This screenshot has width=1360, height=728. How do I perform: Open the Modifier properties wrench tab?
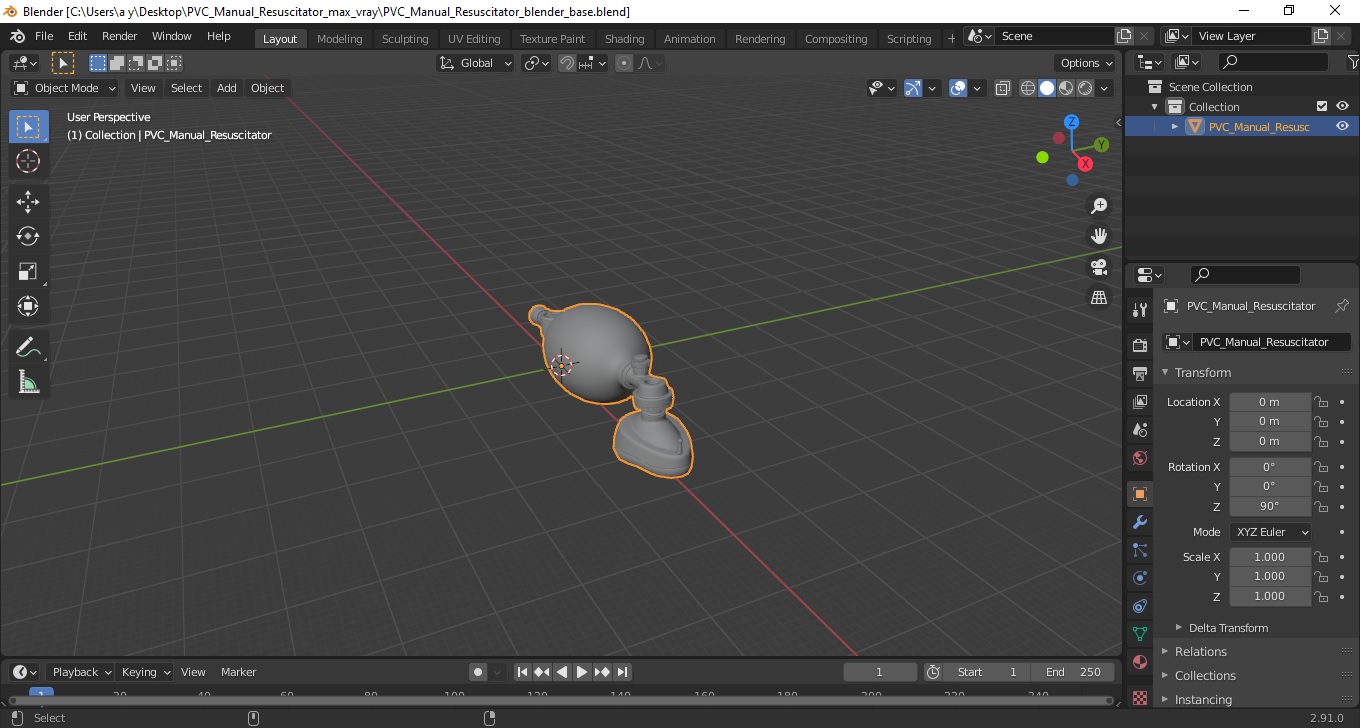(1139, 521)
